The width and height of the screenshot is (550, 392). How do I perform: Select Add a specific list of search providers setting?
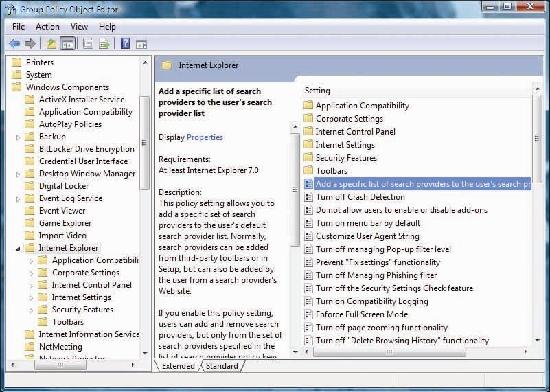pos(422,184)
